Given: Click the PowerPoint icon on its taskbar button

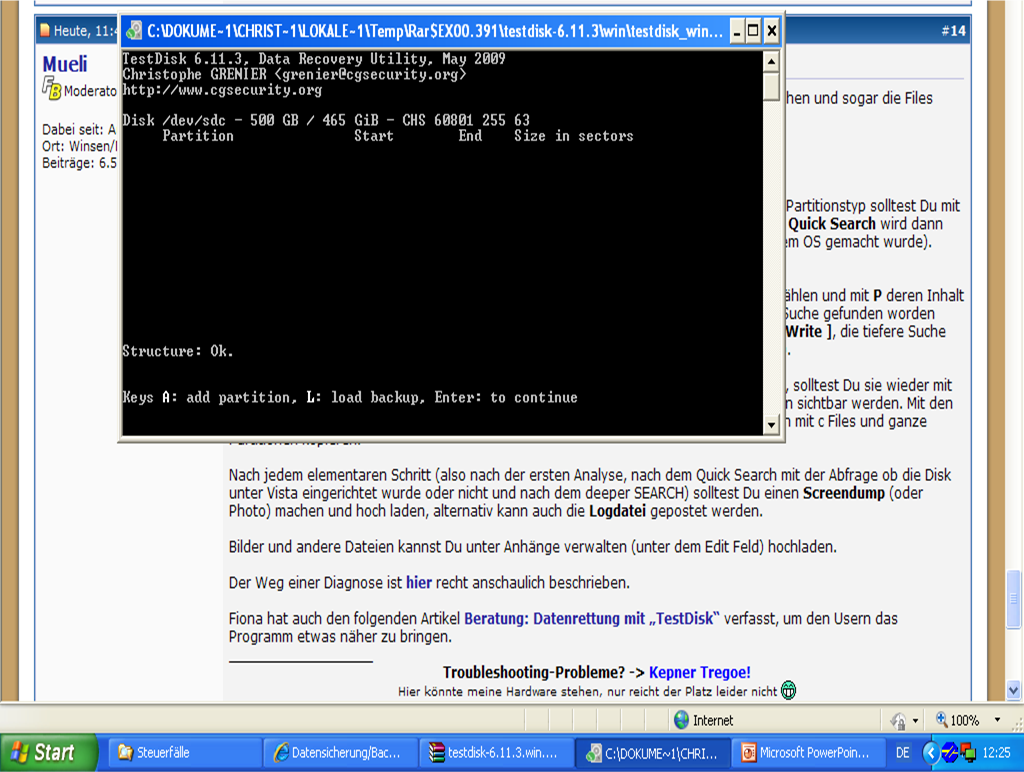Looking at the screenshot, I should pos(748,752).
